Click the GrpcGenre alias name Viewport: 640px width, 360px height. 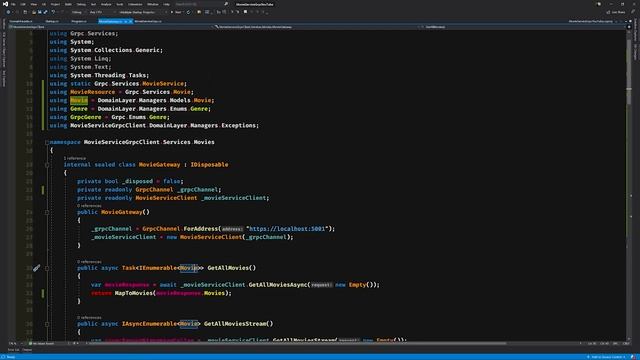click(86, 117)
